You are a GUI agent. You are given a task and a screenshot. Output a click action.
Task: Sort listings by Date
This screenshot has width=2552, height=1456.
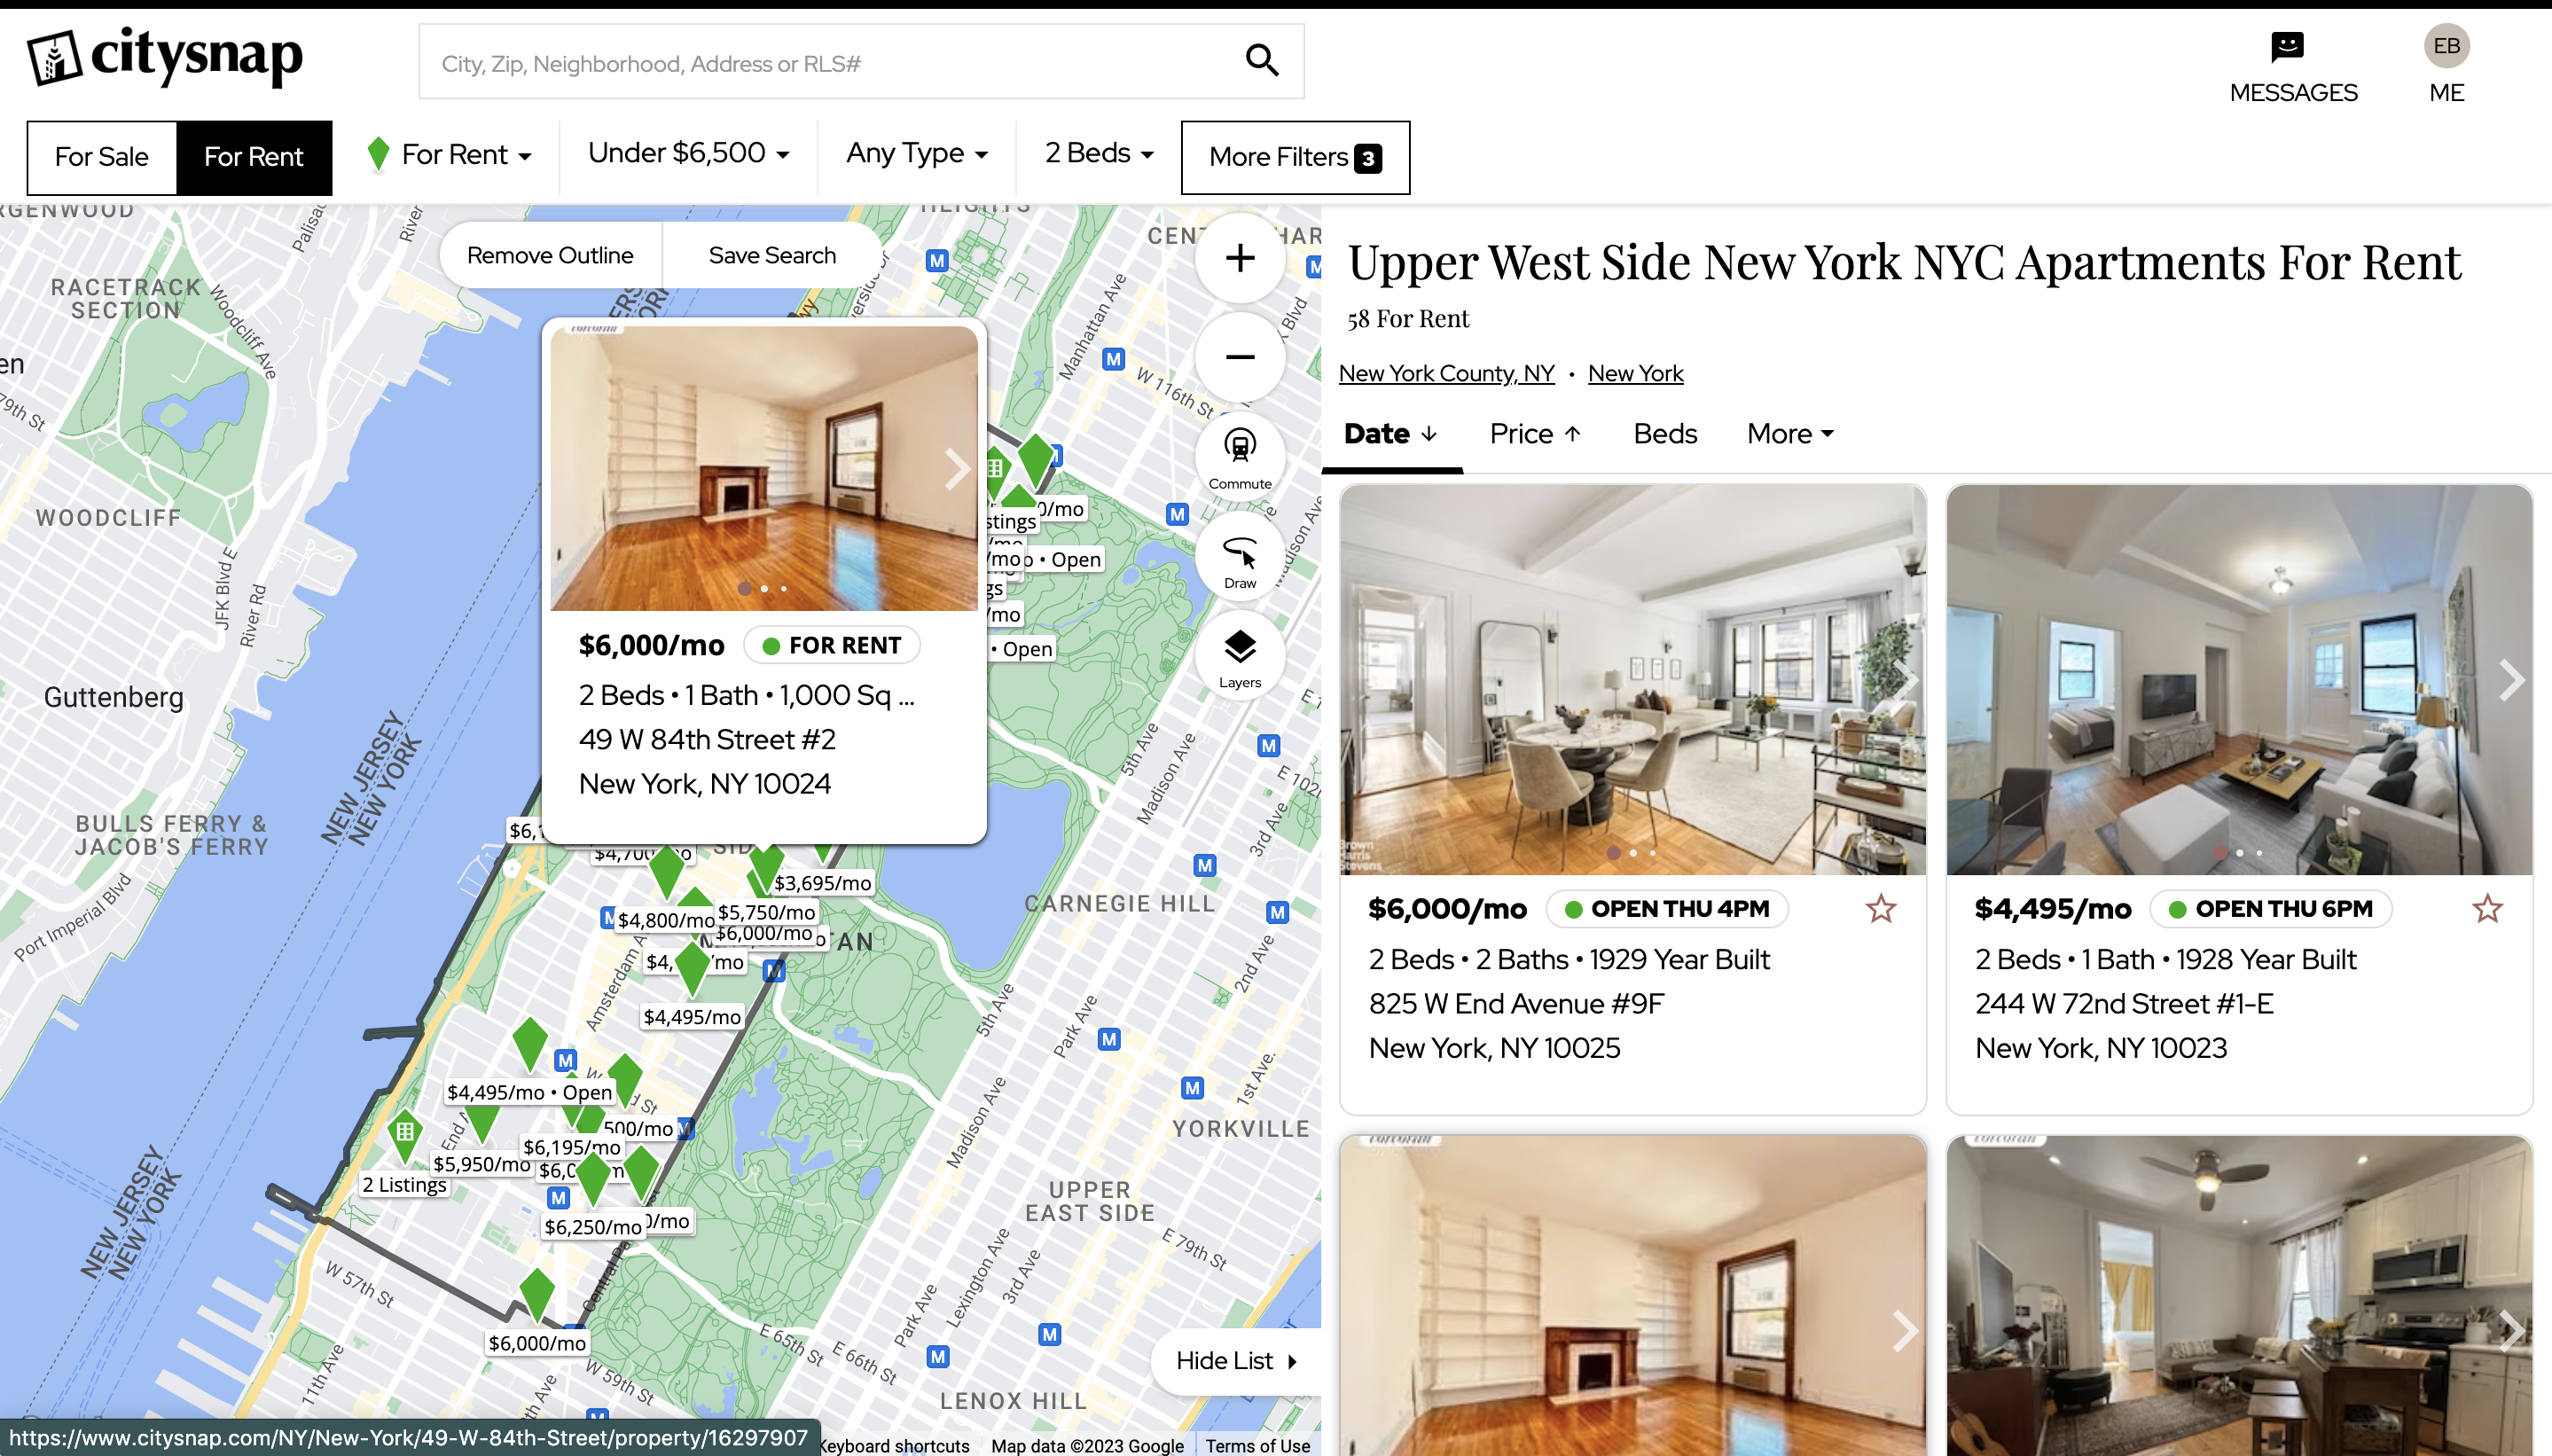(x=1391, y=433)
